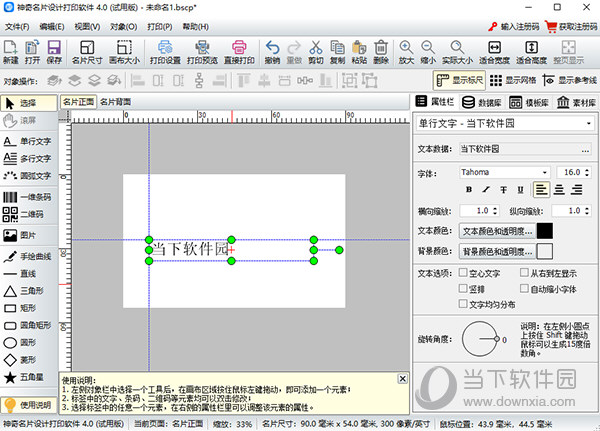Enable the 空心文字 hollow text checkbox

[463, 273]
